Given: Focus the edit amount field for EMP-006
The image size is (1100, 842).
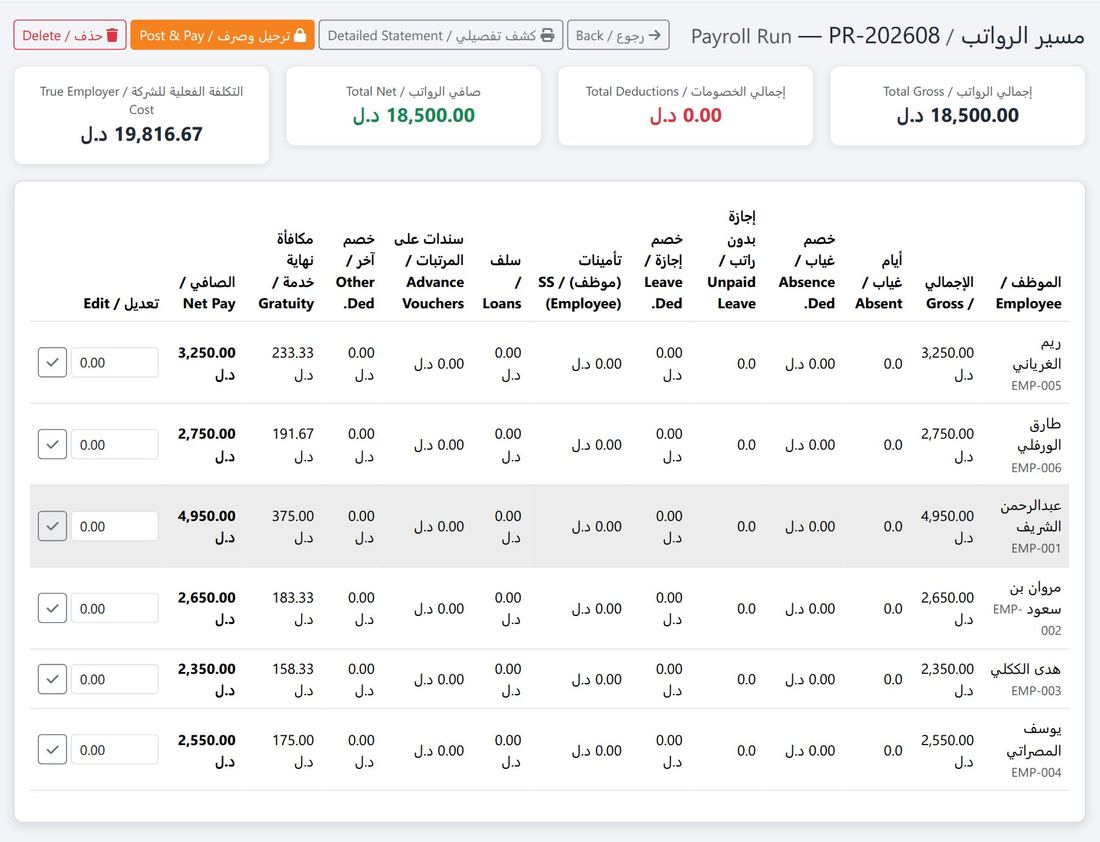Looking at the screenshot, I should coord(114,445).
